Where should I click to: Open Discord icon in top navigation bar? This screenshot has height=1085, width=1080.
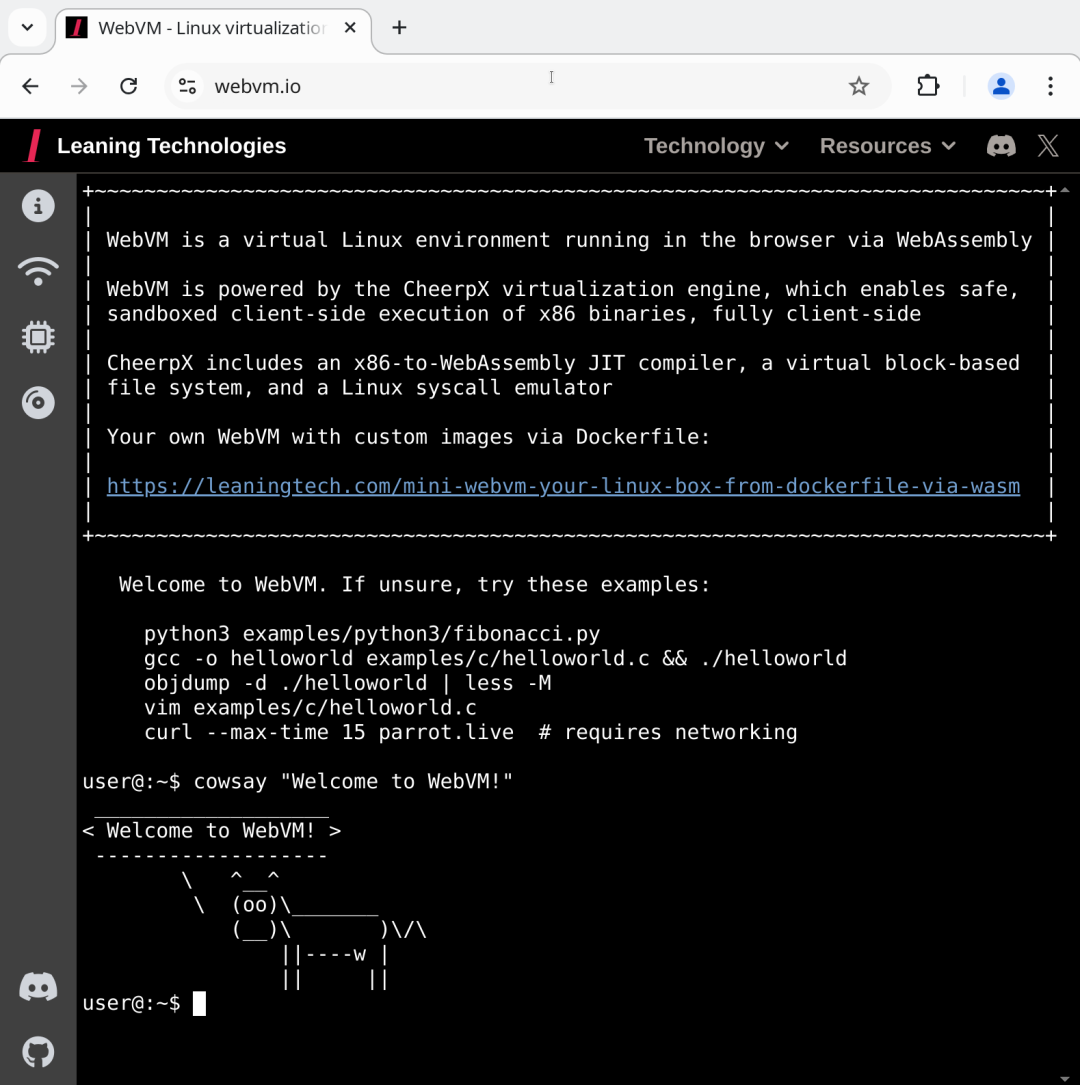[x=1001, y=146]
